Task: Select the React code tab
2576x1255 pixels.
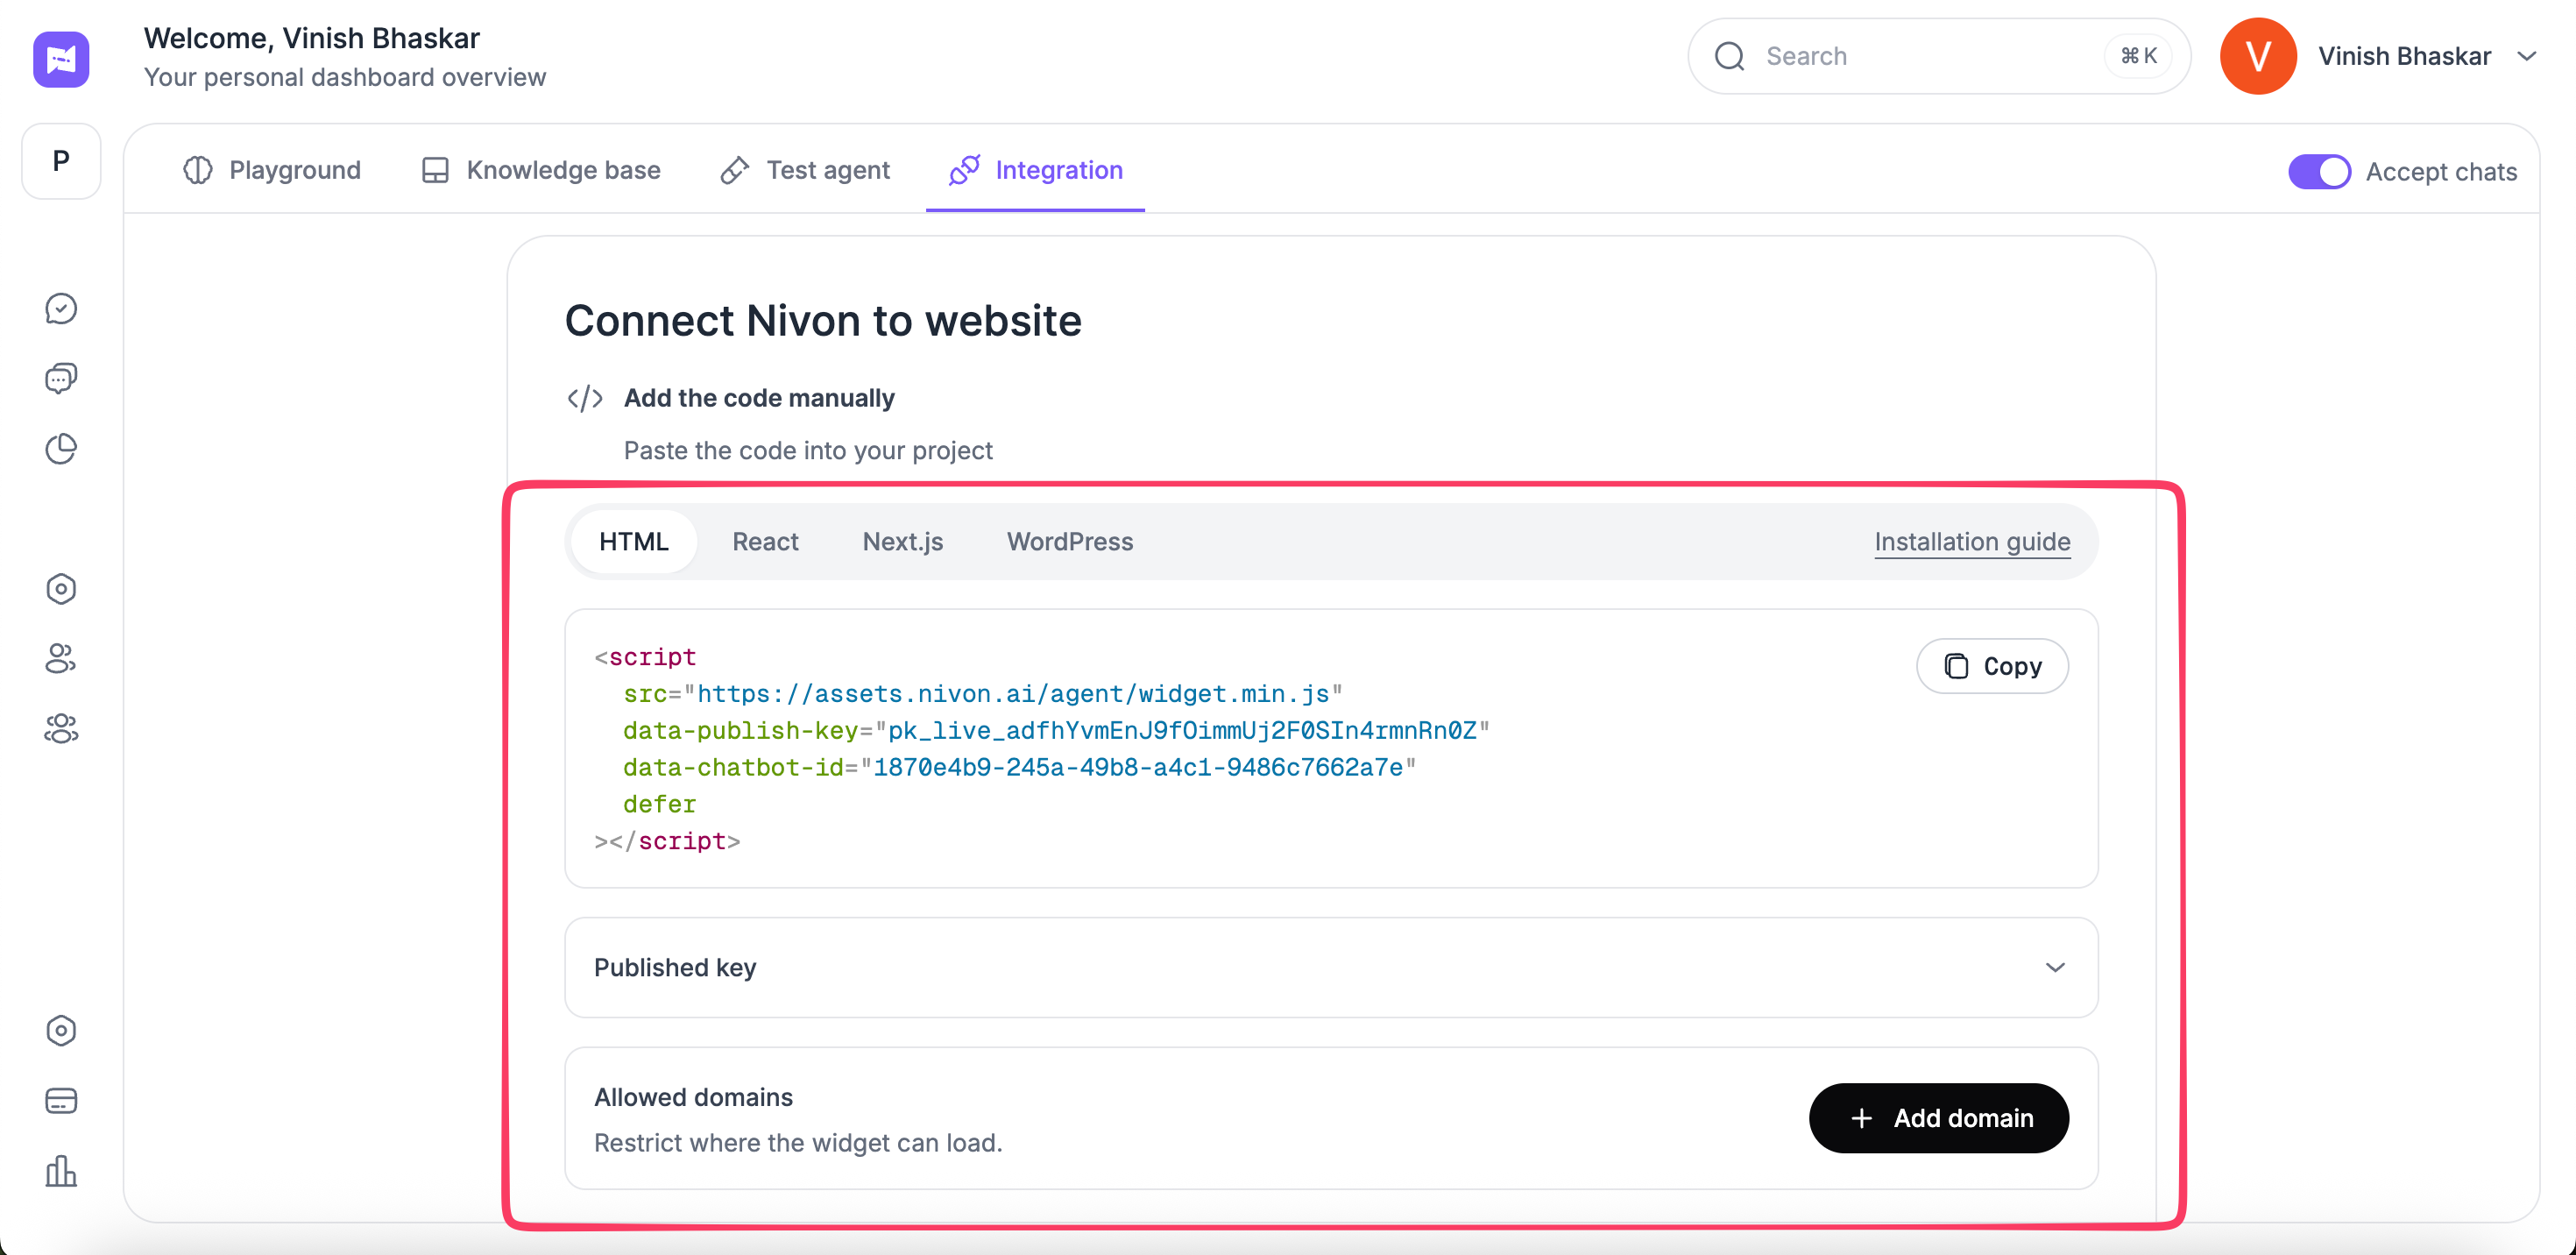Action: (765, 541)
